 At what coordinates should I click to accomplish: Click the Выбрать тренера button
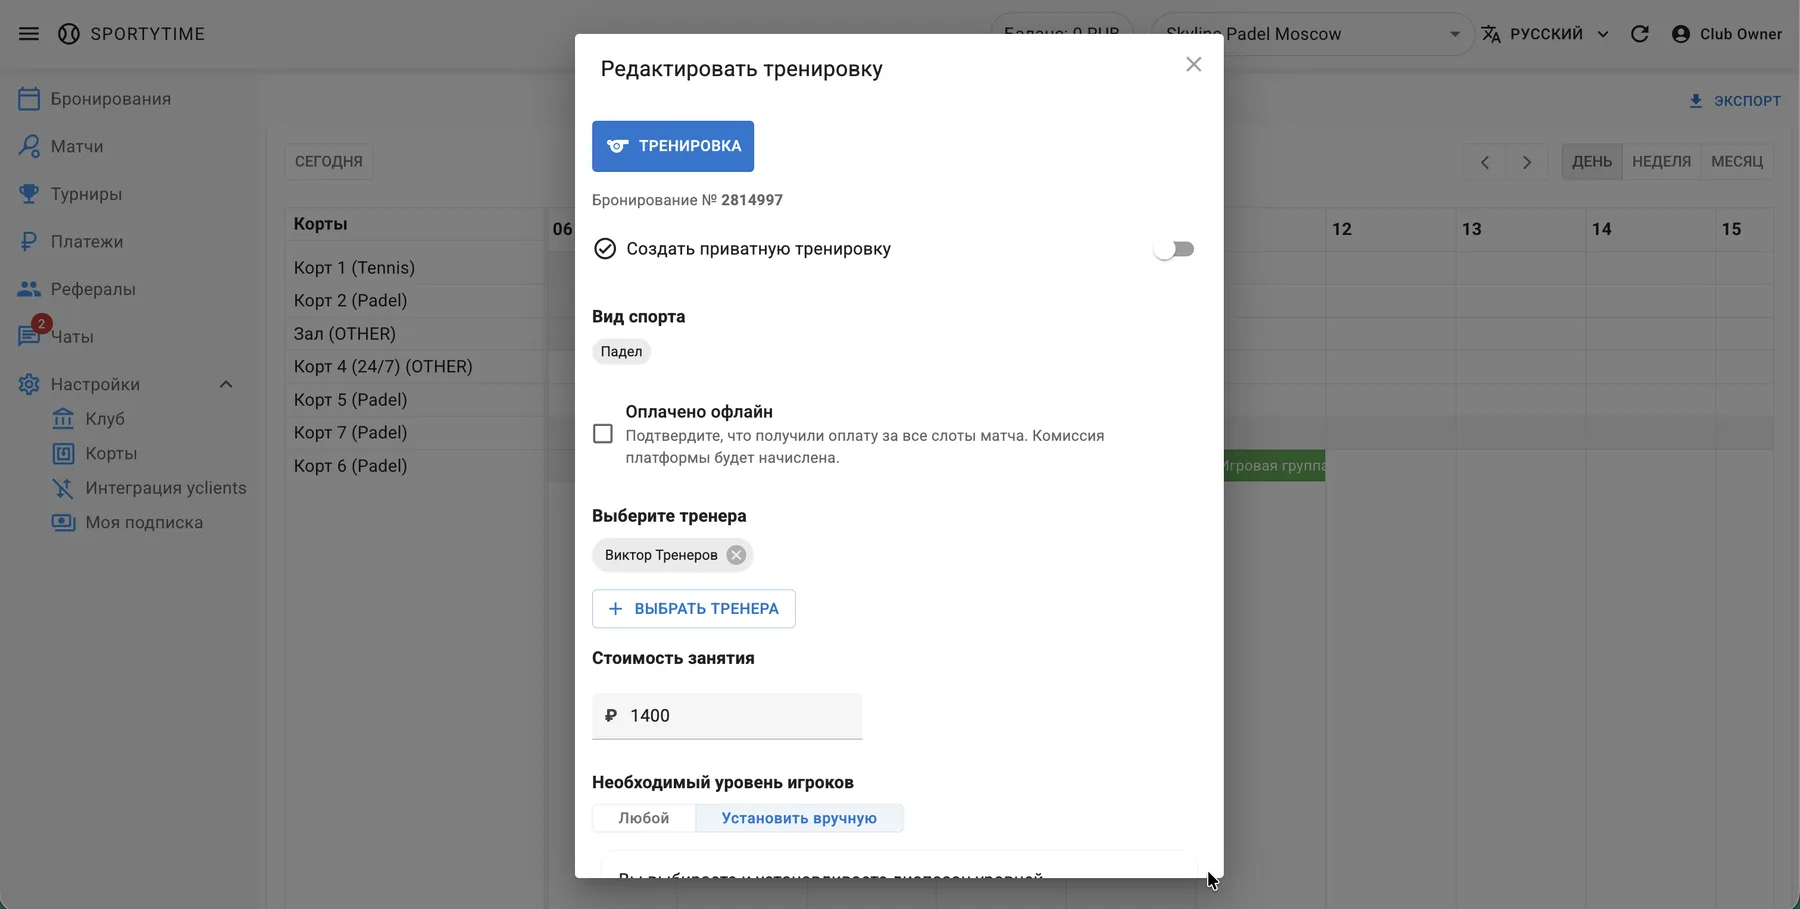tap(694, 609)
